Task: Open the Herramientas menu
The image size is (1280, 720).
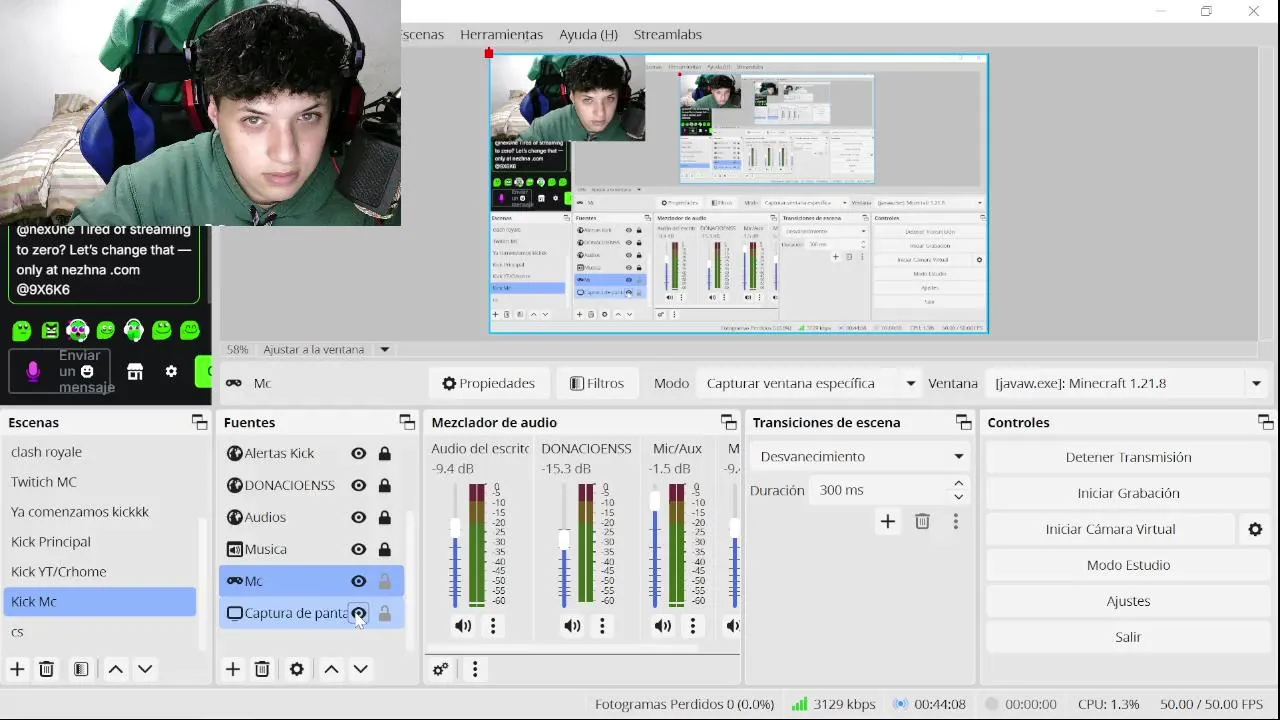Action: [x=501, y=34]
